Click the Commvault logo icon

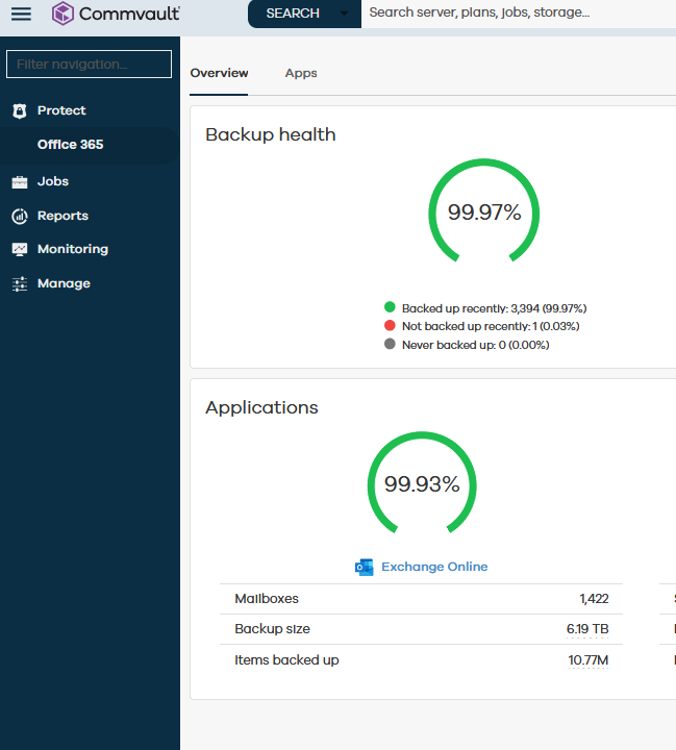pyautogui.click(x=63, y=13)
